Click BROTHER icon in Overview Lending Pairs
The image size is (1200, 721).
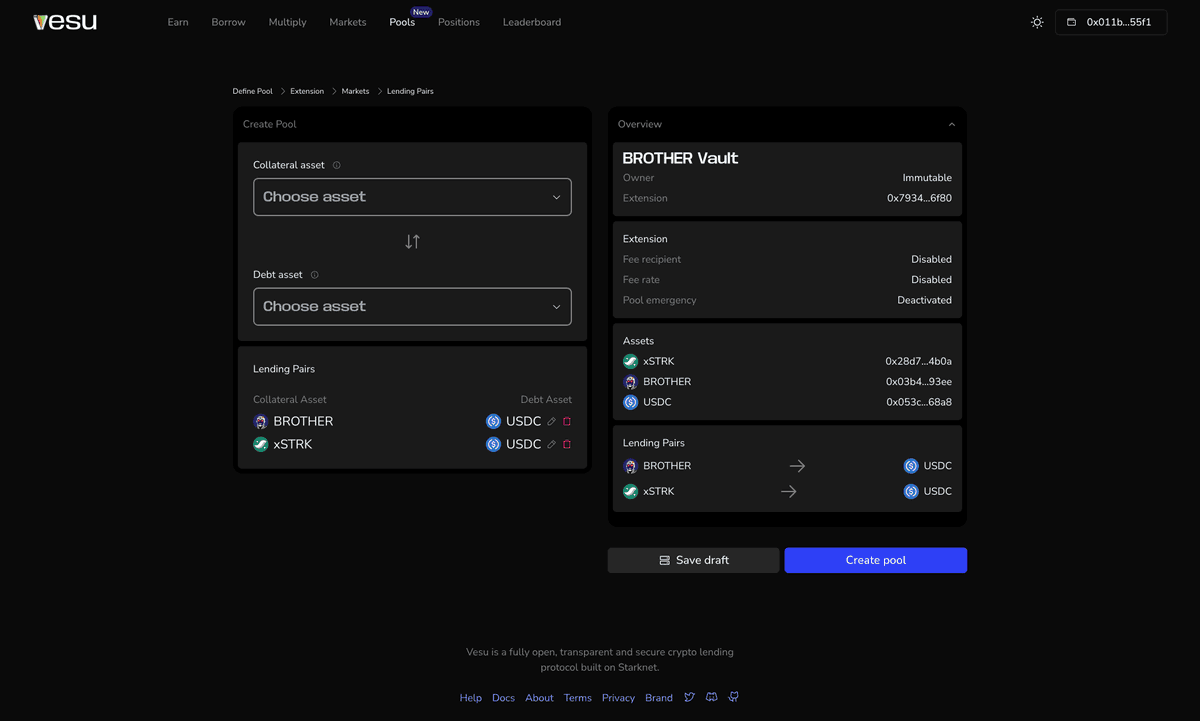630,466
